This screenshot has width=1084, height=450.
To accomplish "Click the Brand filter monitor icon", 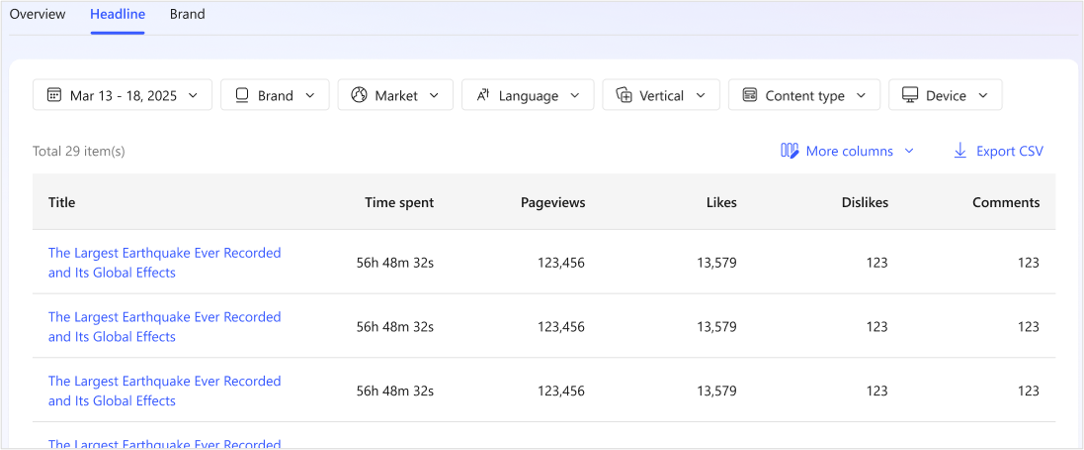I will (241, 96).
